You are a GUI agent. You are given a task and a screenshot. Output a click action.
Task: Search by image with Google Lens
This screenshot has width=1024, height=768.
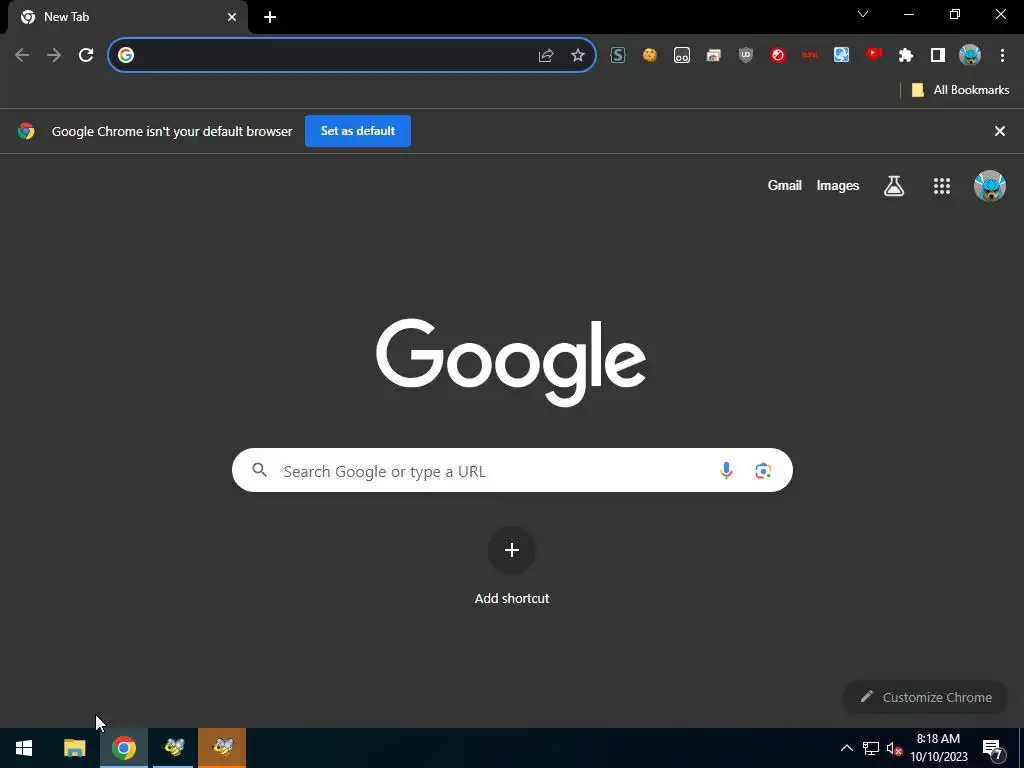click(x=763, y=470)
